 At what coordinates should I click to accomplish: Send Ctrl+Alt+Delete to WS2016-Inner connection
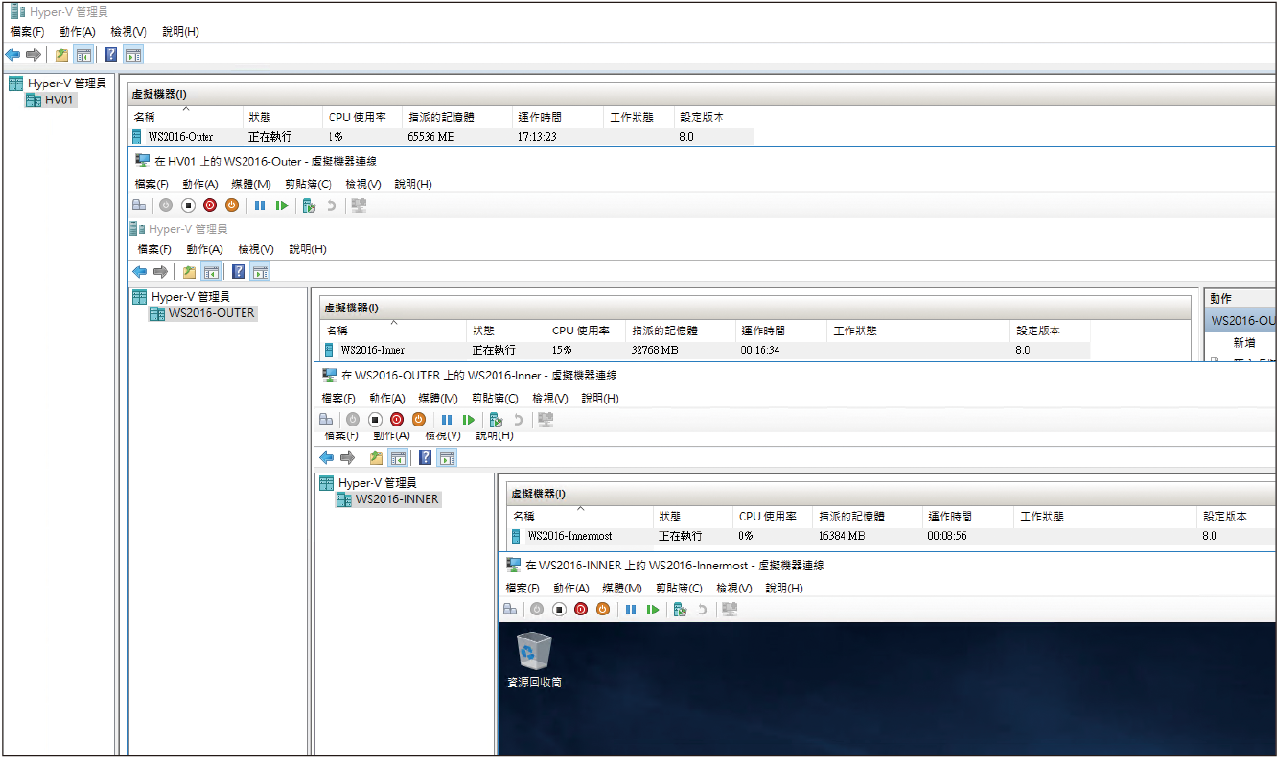pos(326,420)
